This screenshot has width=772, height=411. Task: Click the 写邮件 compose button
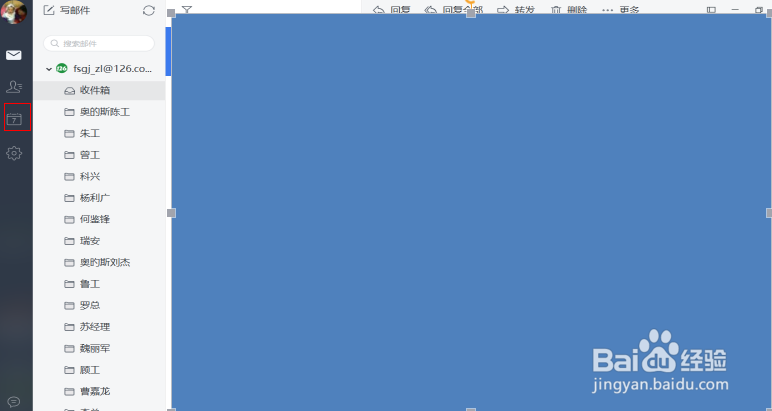(67, 10)
